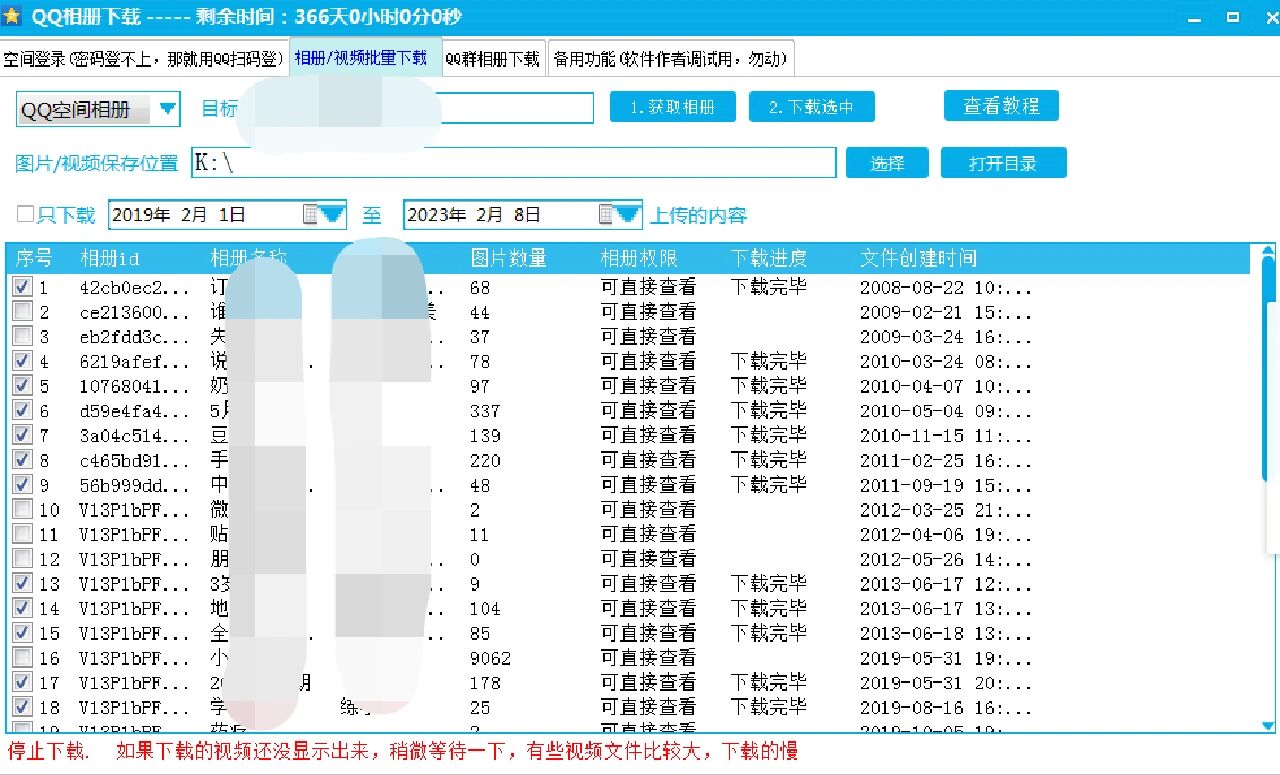
Task: Click the image count 220 cell
Action: click(485, 460)
